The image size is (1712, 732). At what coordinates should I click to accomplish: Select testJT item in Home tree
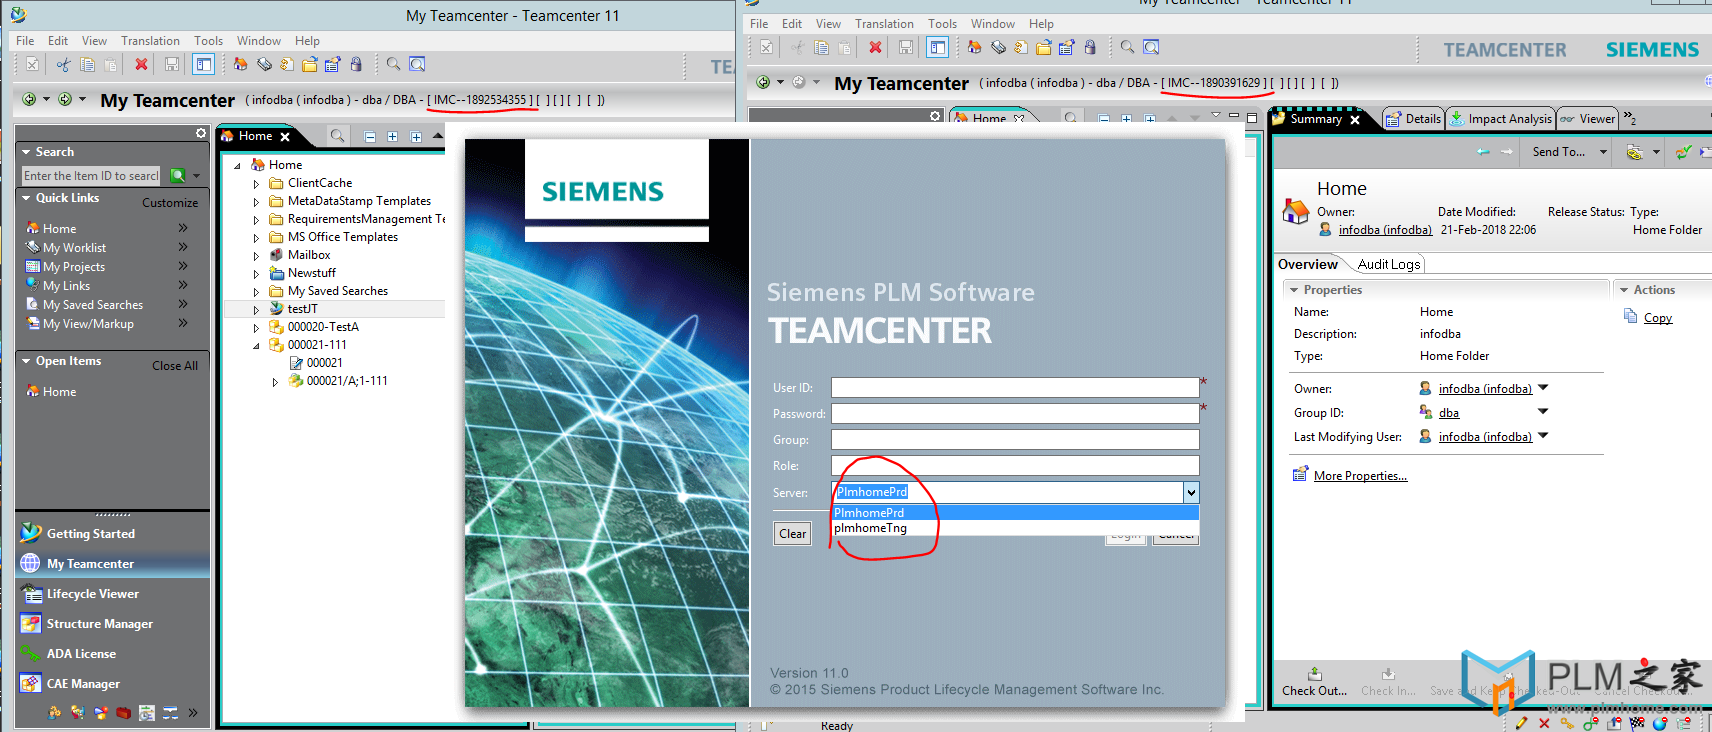click(x=302, y=309)
